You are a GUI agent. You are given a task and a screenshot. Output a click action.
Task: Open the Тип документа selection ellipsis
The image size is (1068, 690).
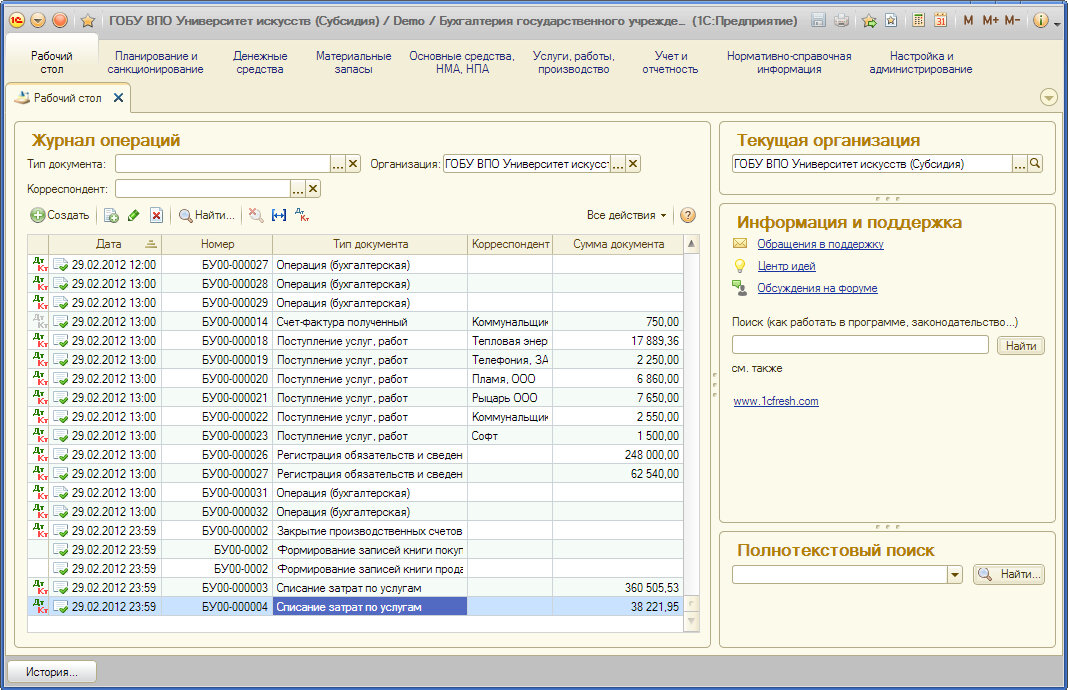pyautogui.click(x=338, y=163)
